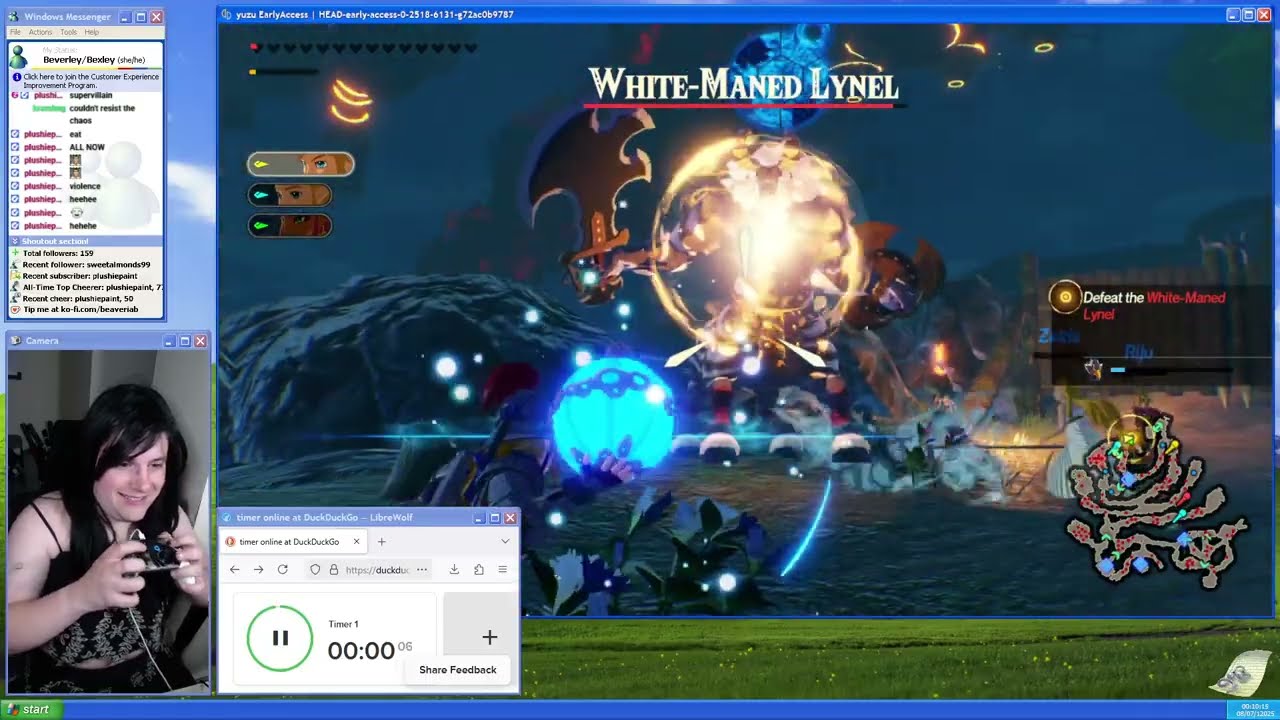Go forward in LibreWolf browser

click(258, 569)
